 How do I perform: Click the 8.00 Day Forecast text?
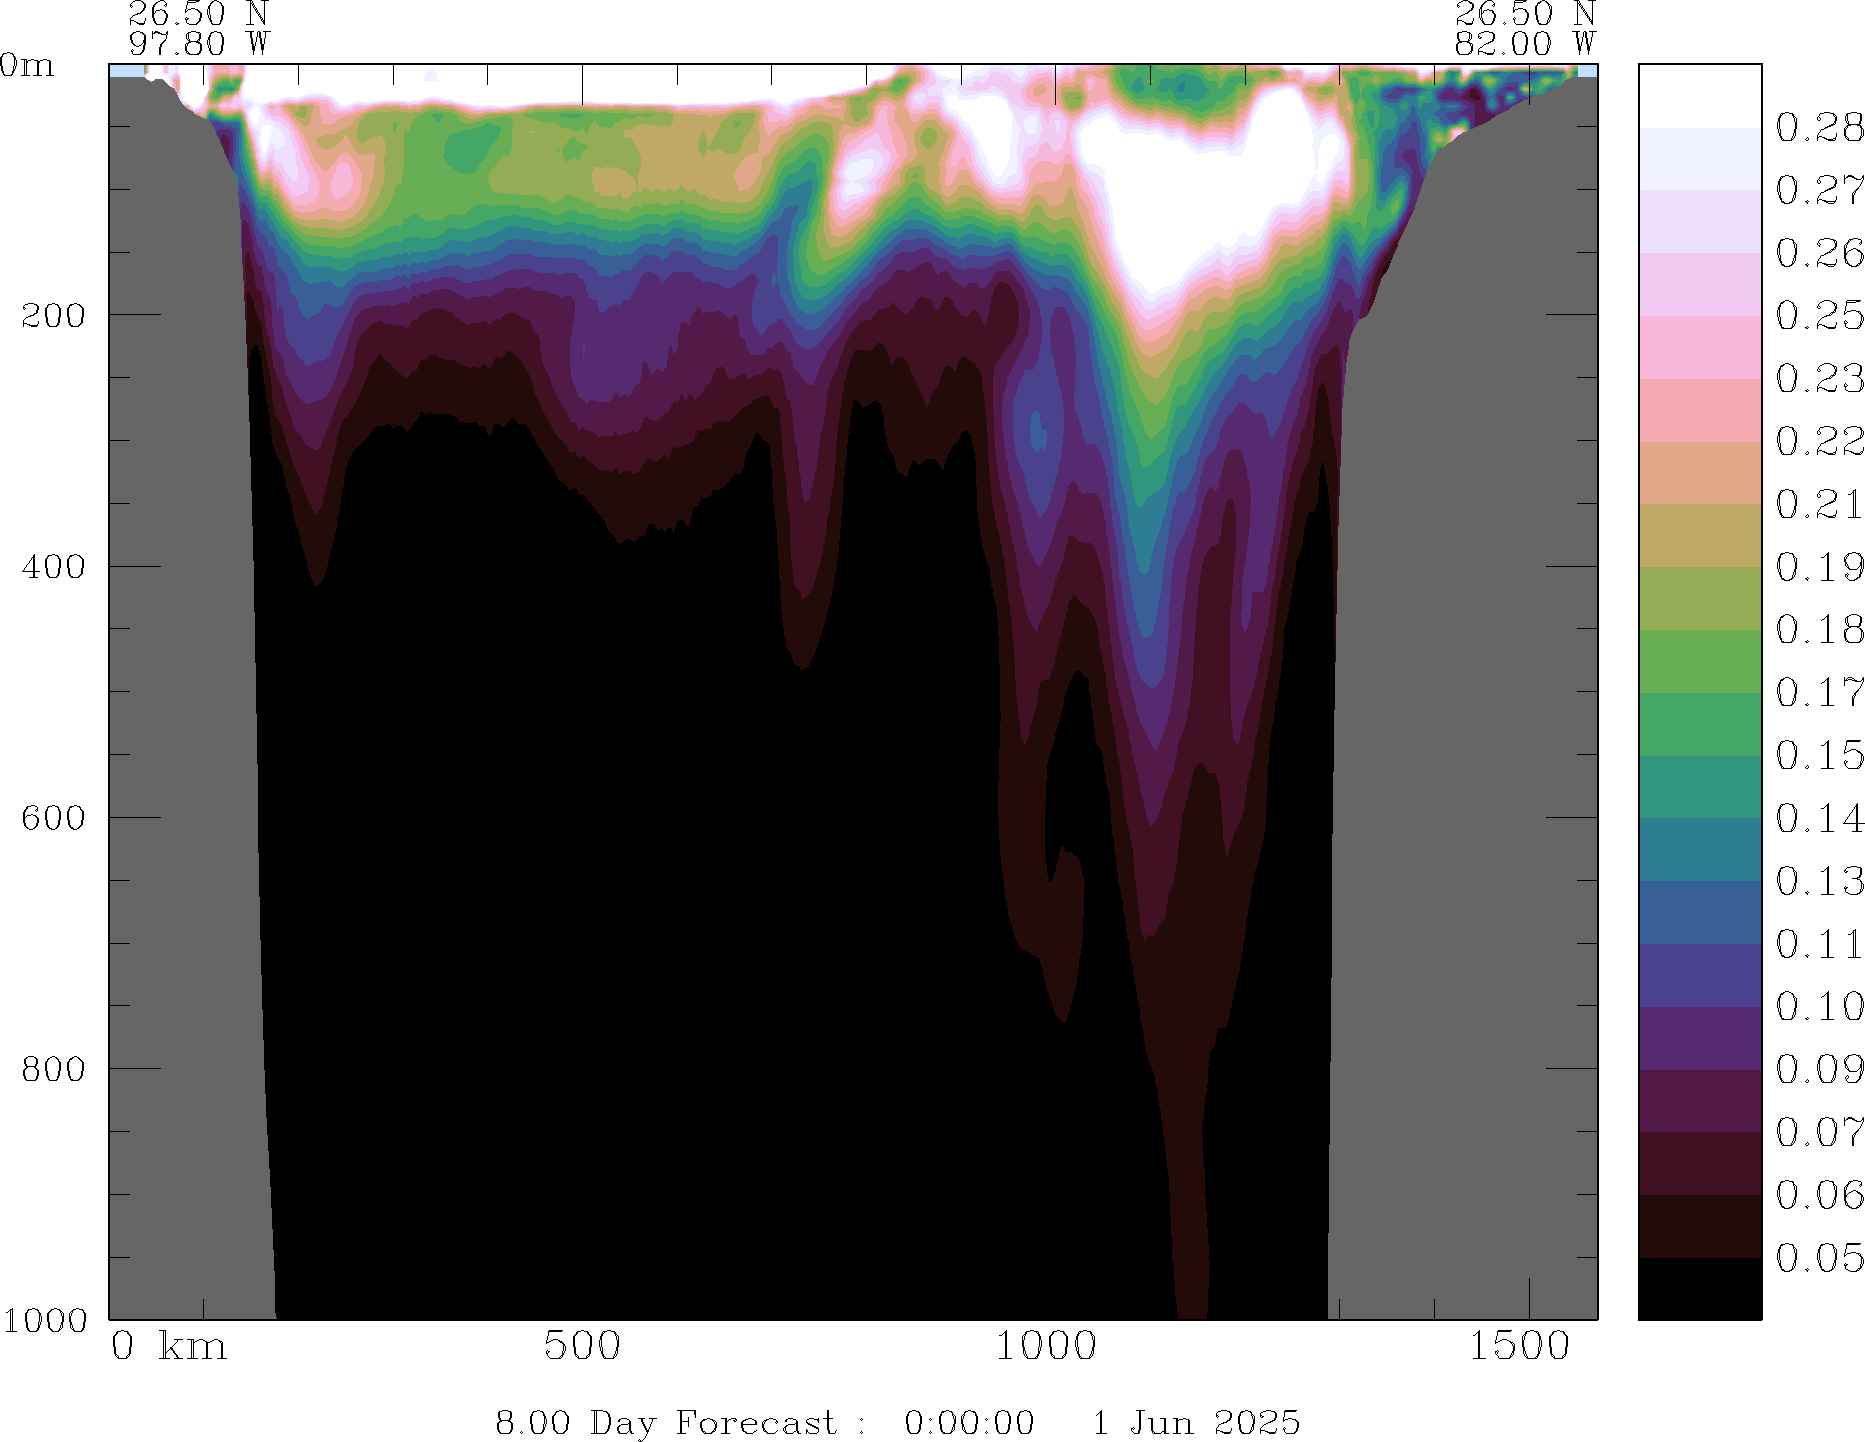coord(665,1422)
